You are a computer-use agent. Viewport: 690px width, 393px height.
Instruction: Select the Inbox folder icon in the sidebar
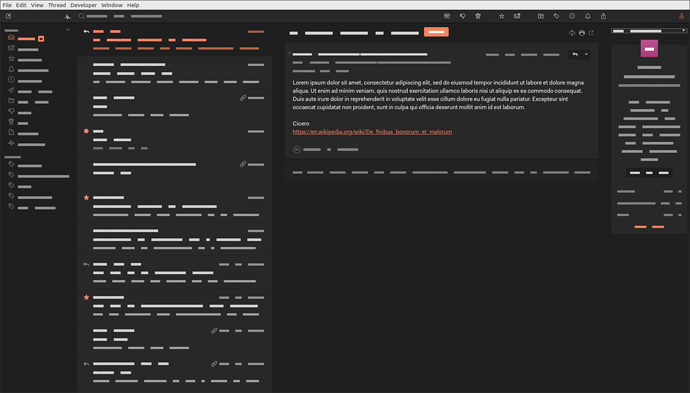point(11,38)
